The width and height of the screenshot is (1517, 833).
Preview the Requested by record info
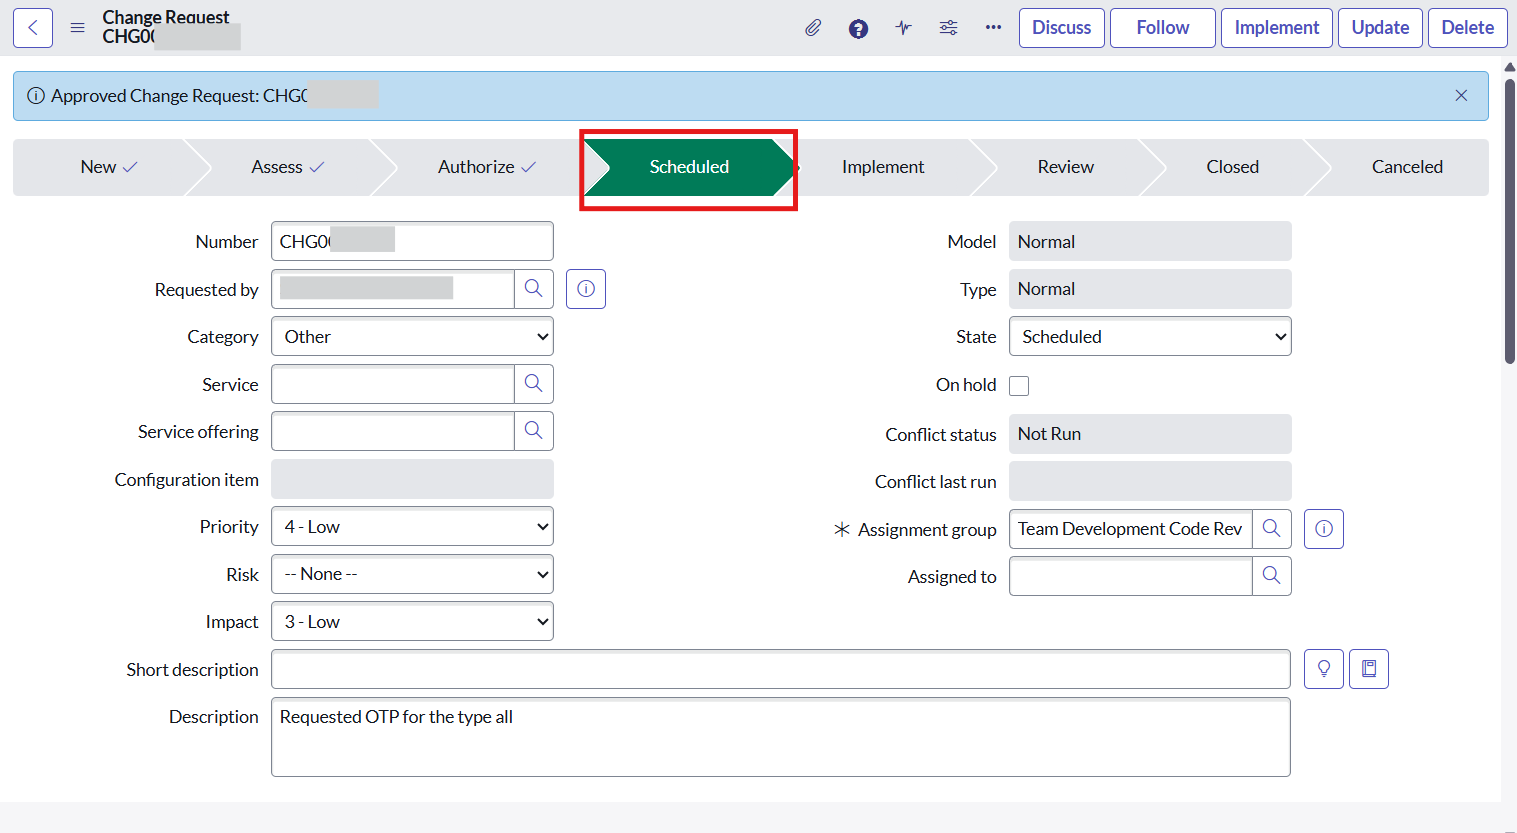586,289
